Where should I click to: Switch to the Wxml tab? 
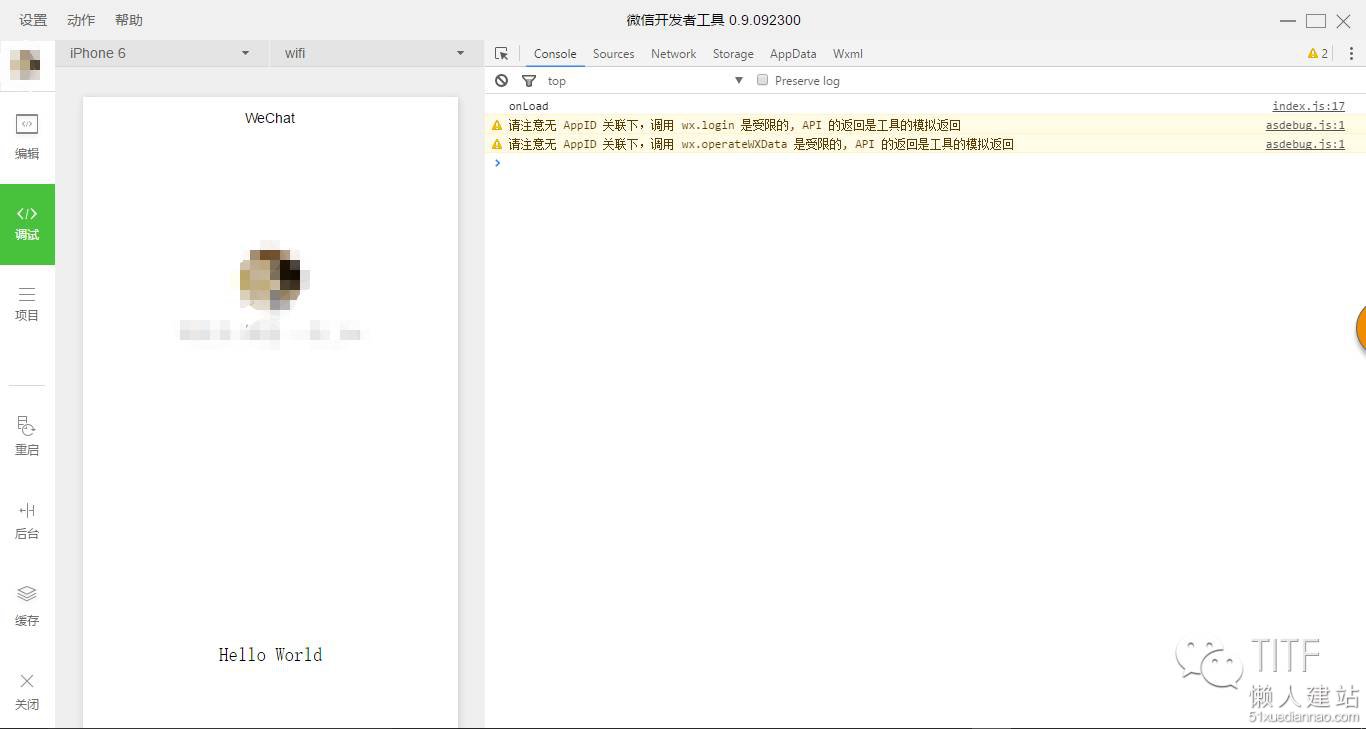[848, 54]
